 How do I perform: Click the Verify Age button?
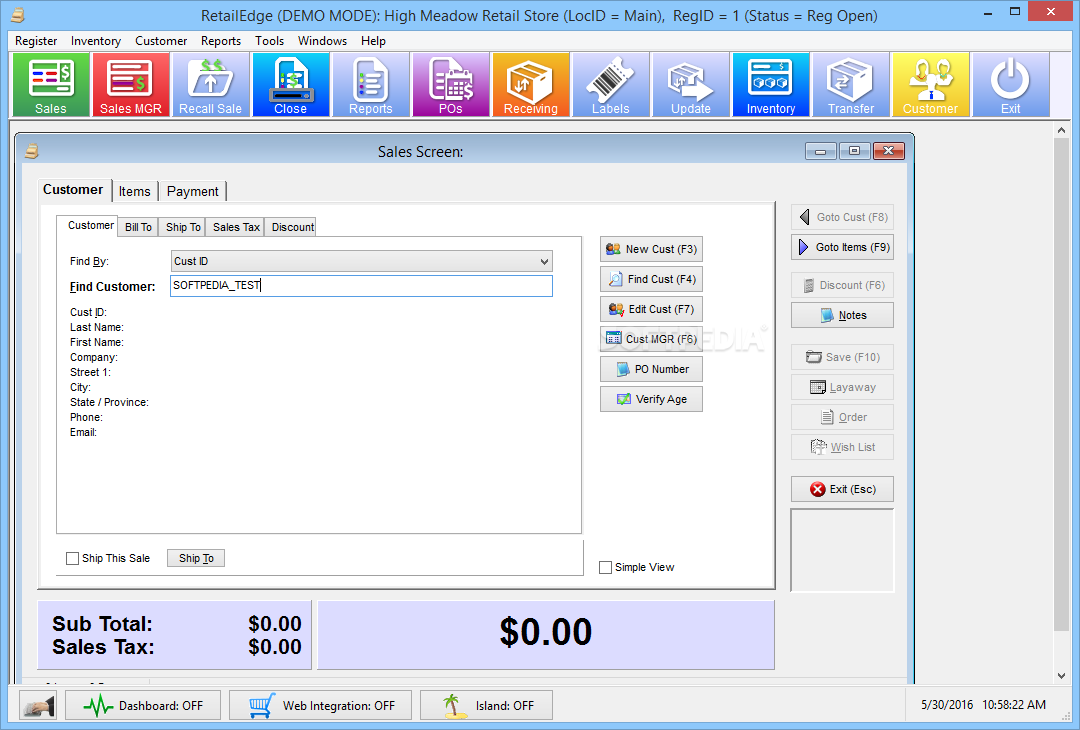point(652,399)
